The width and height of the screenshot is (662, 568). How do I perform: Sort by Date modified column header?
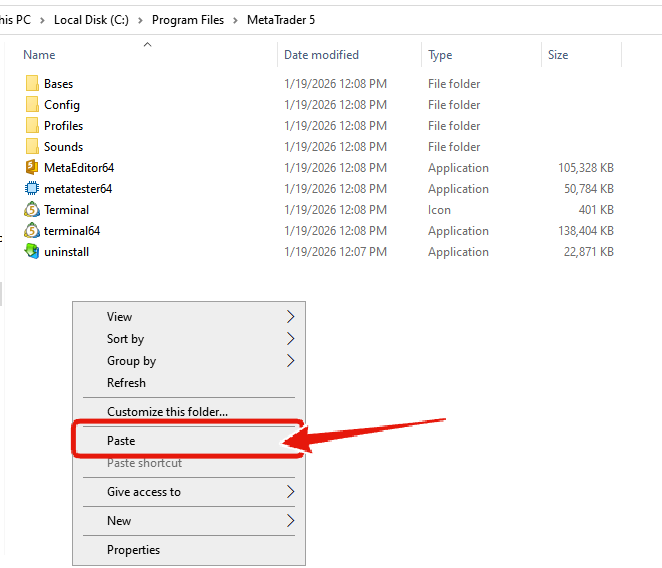[x=321, y=55]
